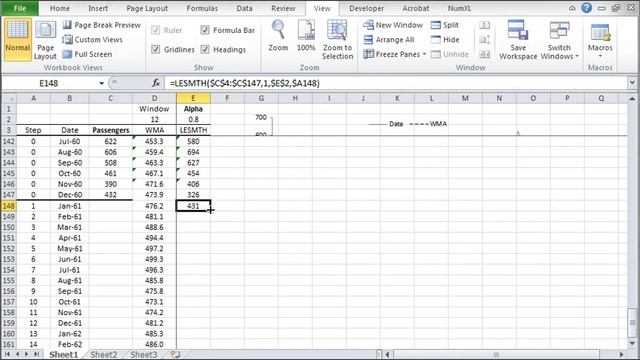Select WMA value 476.2 cell
Image resolution: width=640 pixels, height=360 pixels.
coord(154,206)
